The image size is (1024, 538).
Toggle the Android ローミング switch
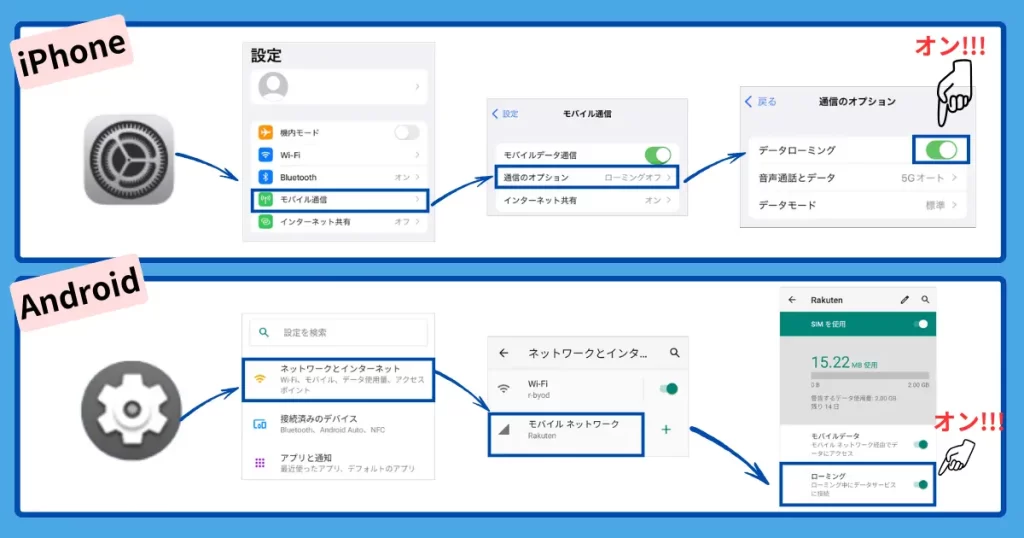(921, 485)
